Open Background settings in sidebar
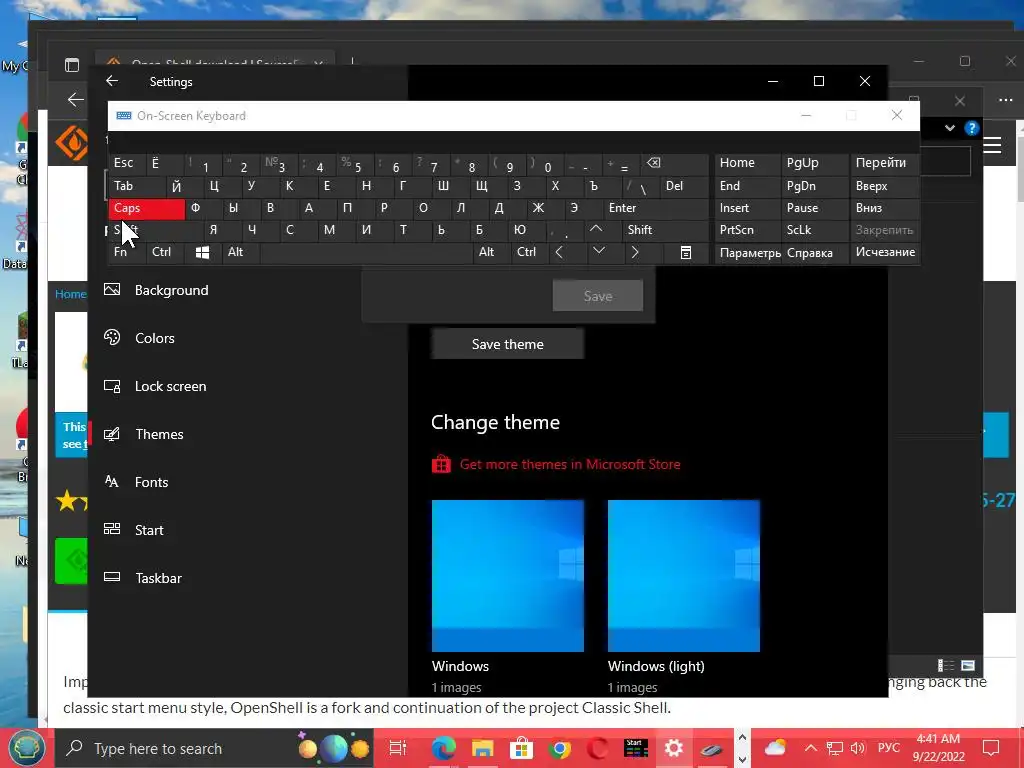Viewport: 1024px width, 768px height. pyautogui.click(x=171, y=290)
